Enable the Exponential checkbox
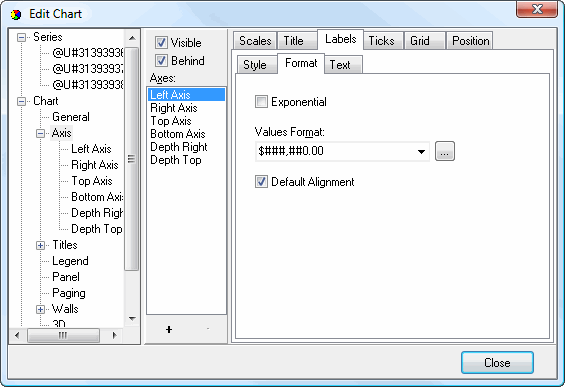 261,102
